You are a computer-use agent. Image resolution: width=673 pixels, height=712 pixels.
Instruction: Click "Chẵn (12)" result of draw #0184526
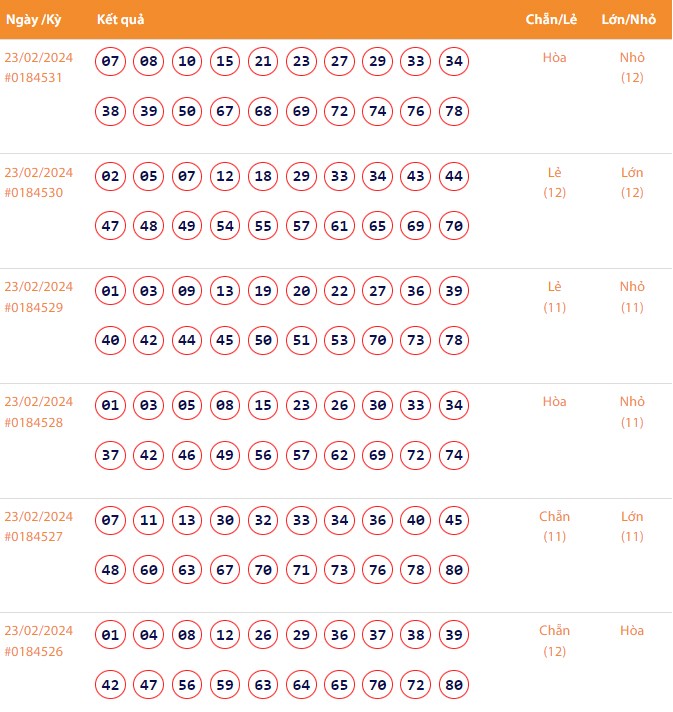click(x=555, y=641)
